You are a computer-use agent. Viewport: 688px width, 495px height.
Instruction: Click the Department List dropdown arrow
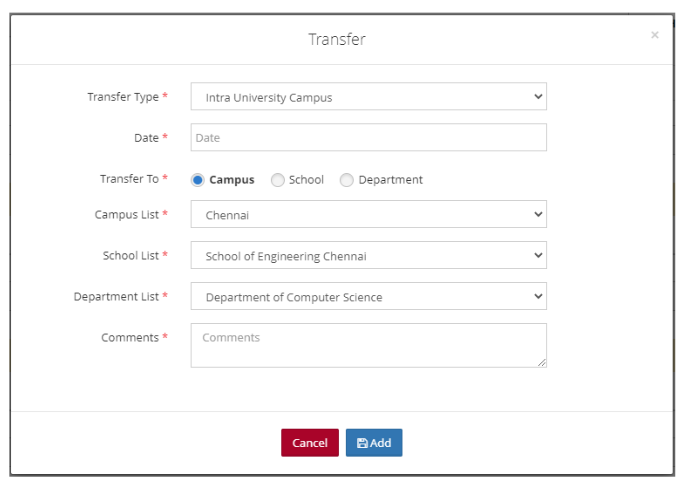pyautogui.click(x=538, y=297)
